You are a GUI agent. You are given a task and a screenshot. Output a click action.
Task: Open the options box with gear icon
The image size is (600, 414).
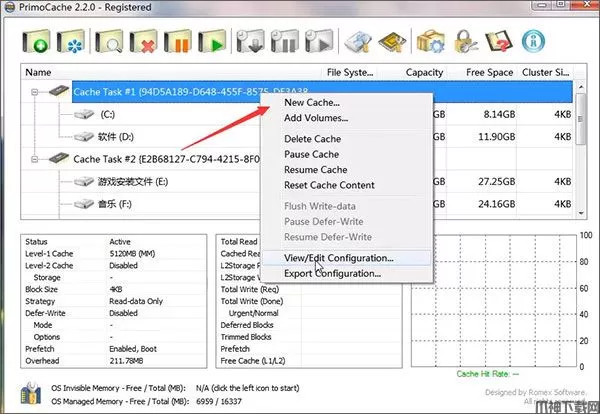click(430, 41)
